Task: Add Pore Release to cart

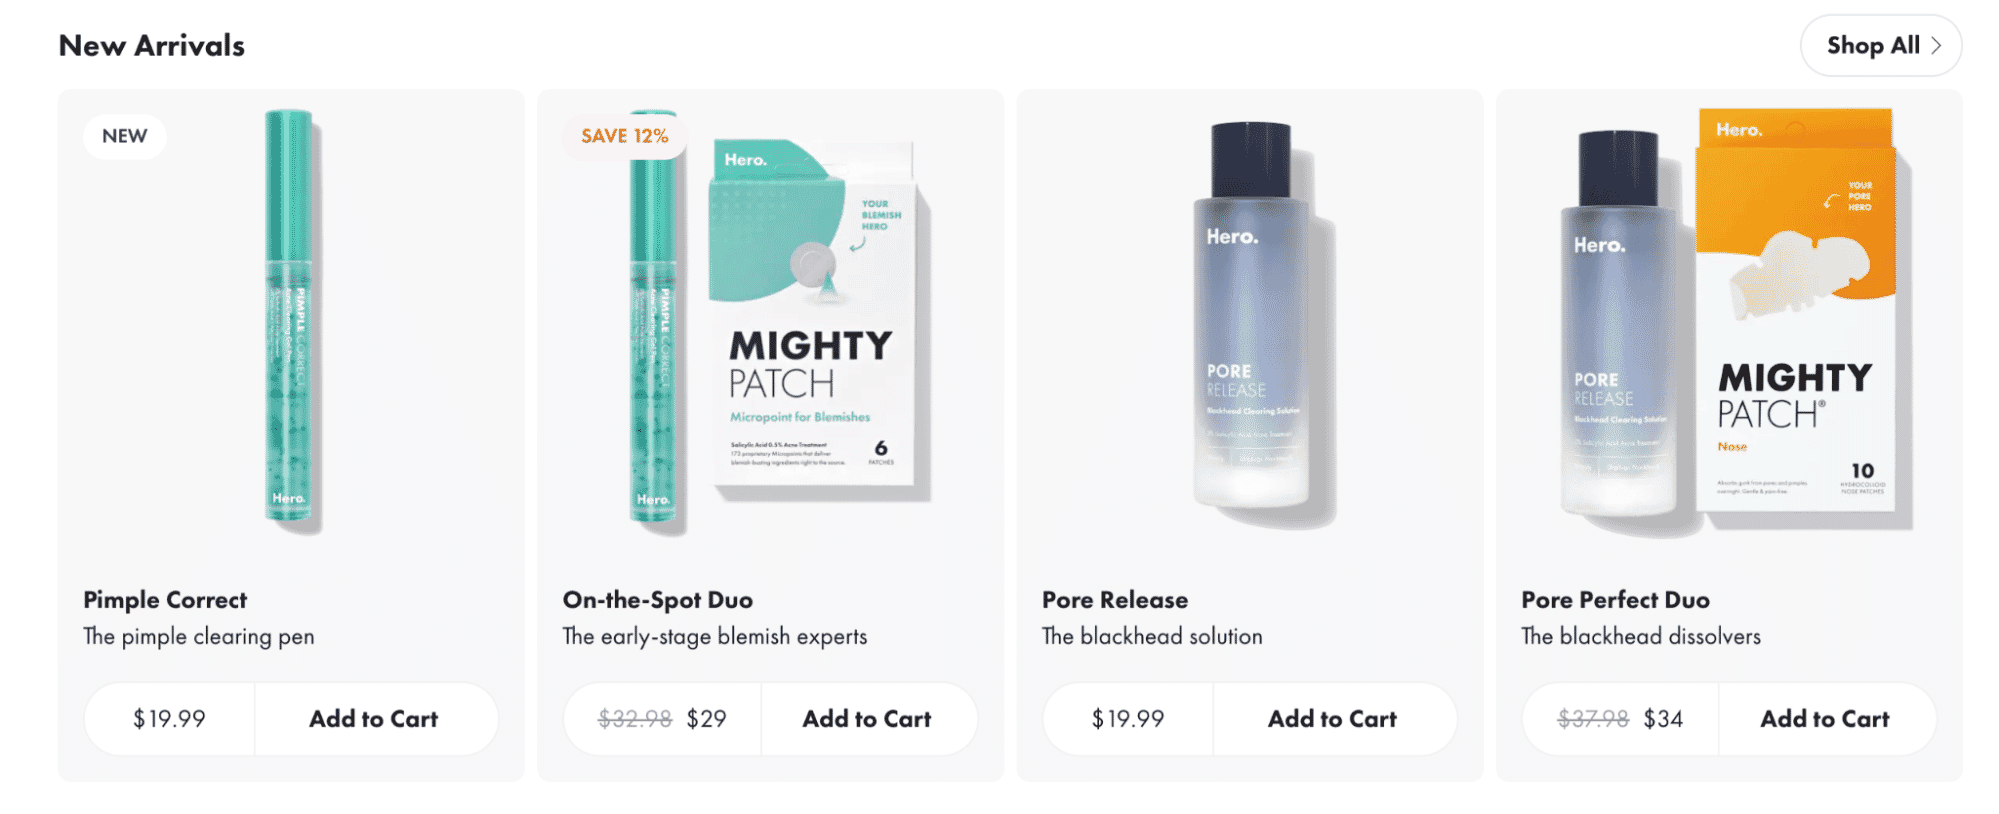Action: click(x=1333, y=719)
